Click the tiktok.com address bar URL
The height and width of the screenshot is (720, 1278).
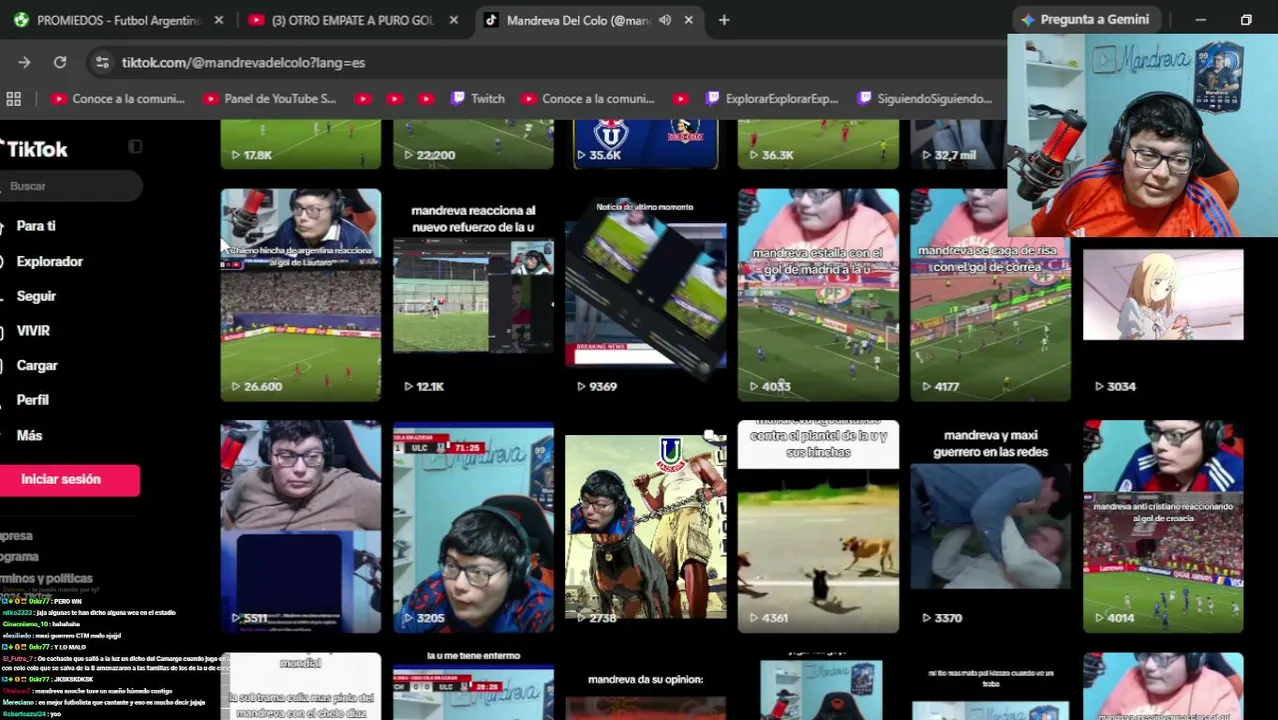pyautogui.click(x=243, y=62)
